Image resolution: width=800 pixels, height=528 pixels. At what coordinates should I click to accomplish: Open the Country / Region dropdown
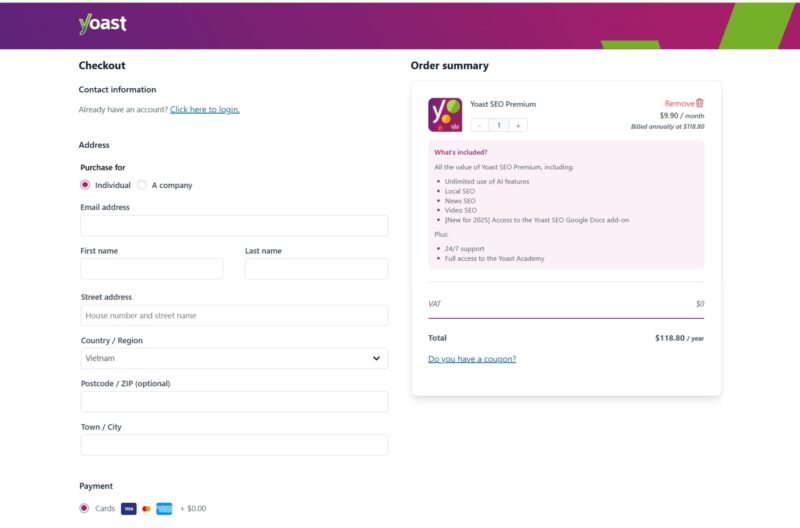click(233, 358)
